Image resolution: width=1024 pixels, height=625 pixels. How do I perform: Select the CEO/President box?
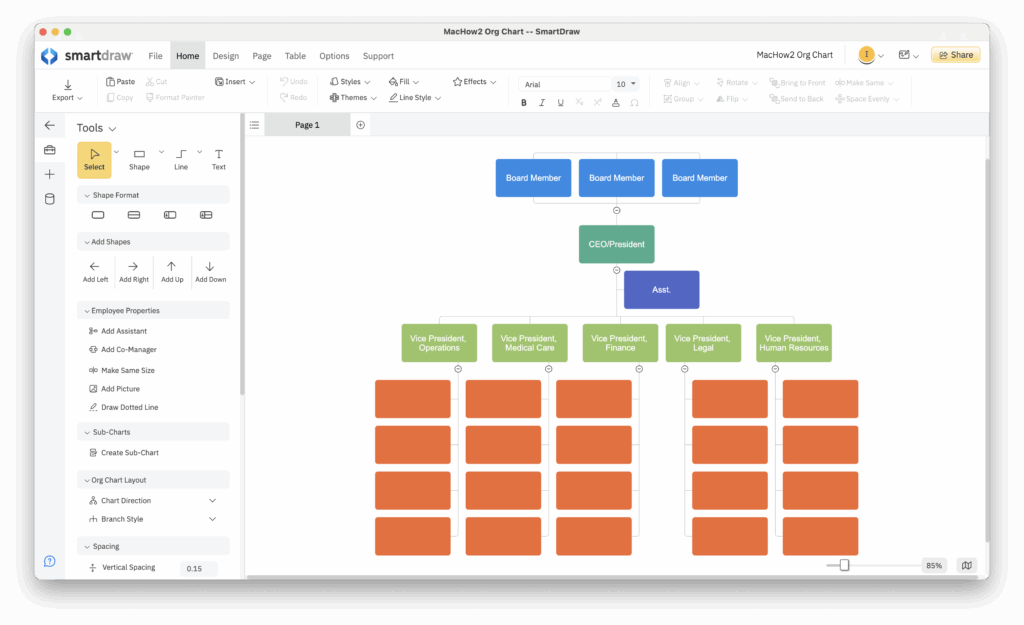(616, 244)
